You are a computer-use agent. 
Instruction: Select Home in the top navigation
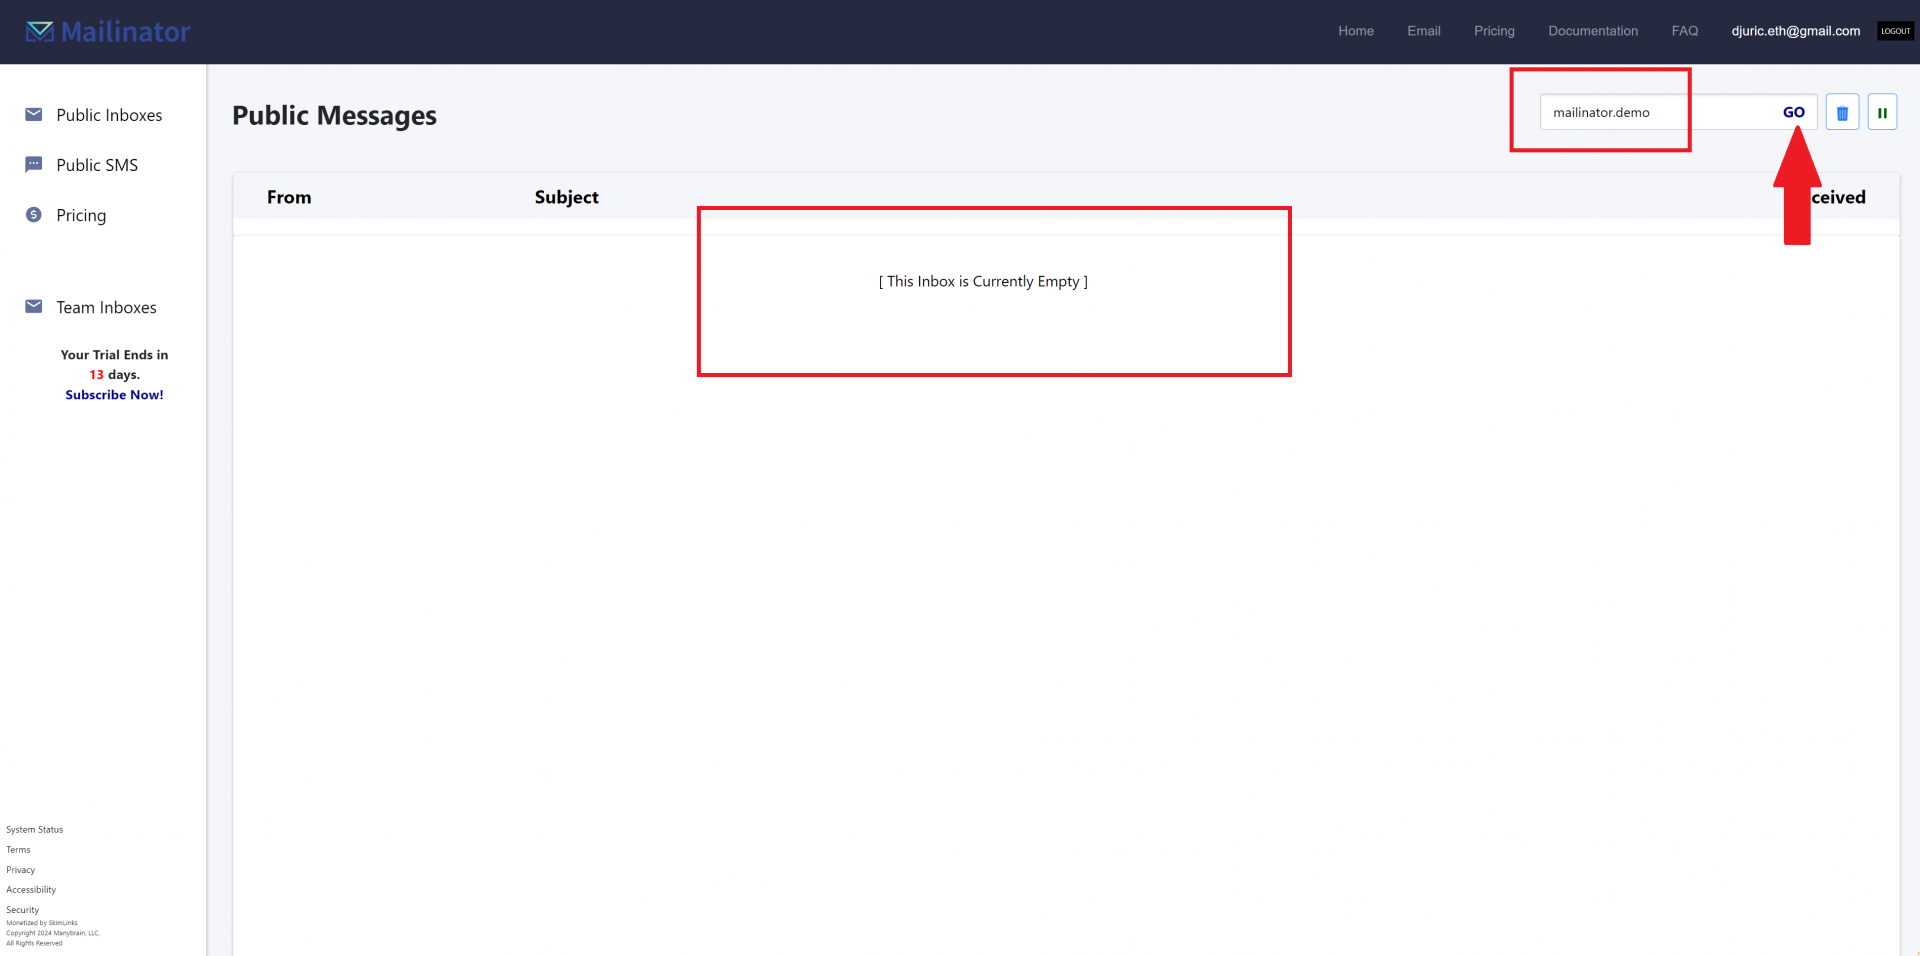click(x=1355, y=30)
